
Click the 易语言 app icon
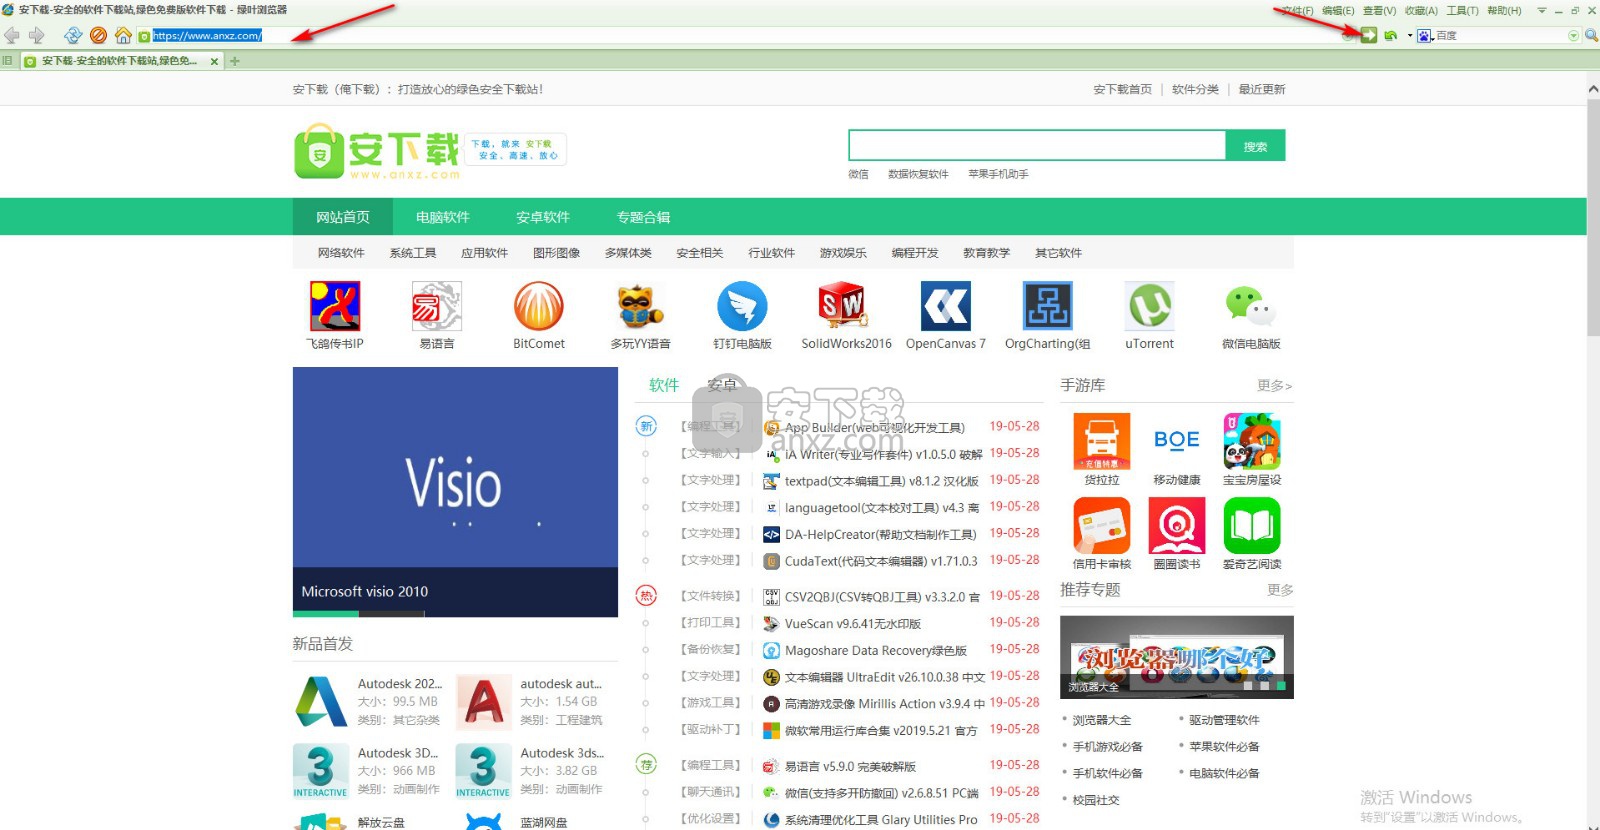pos(437,306)
